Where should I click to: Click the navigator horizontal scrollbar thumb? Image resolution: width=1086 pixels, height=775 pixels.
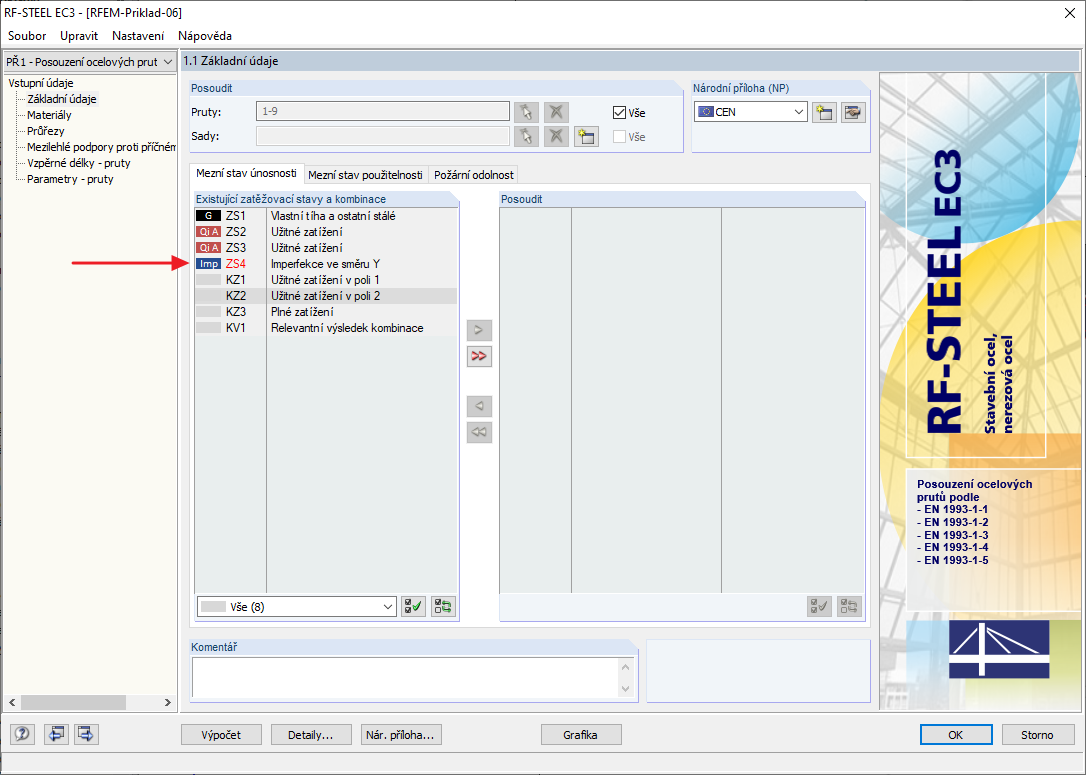[73, 702]
